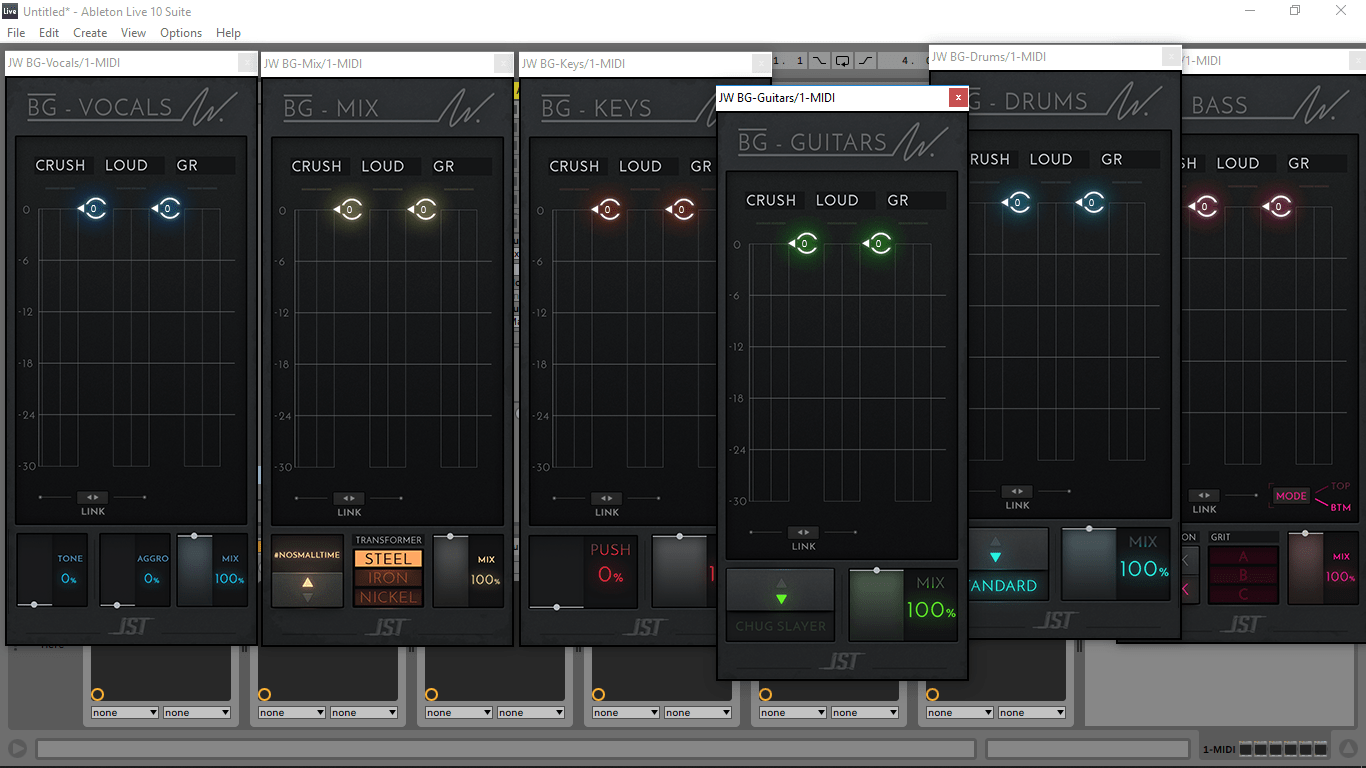The width and height of the screenshot is (1366, 768).
Task: Click the LOUD knob in Bass window
Action: point(1279,207)
